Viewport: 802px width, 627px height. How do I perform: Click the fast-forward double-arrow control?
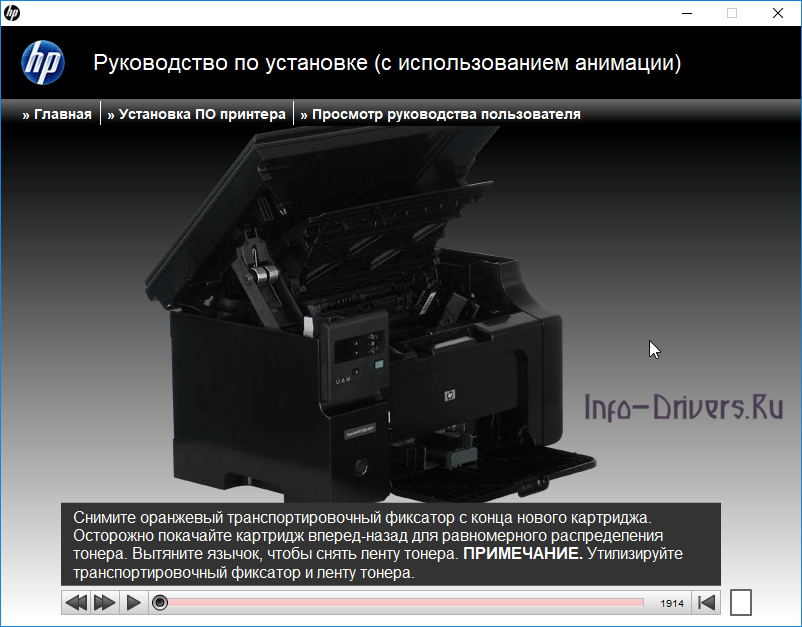[104, 602]
